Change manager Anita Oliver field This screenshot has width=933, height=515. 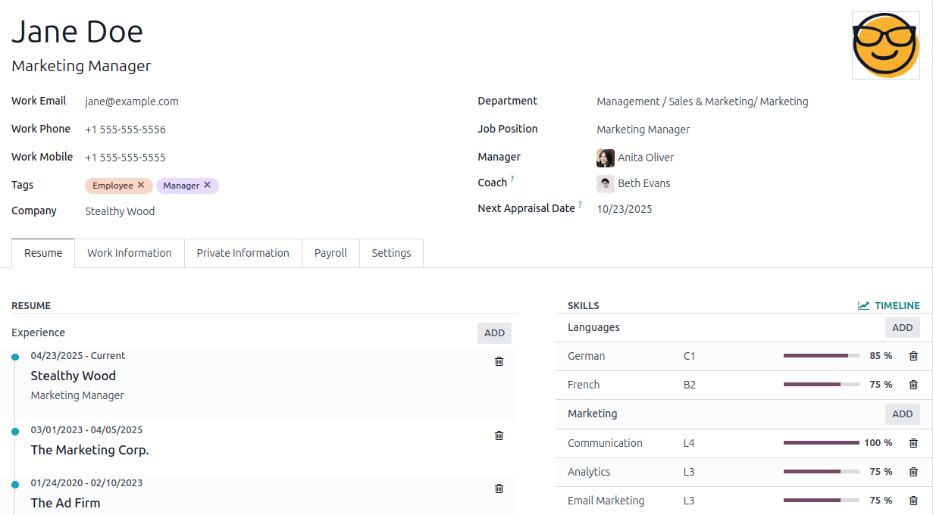tap(645, 157)
